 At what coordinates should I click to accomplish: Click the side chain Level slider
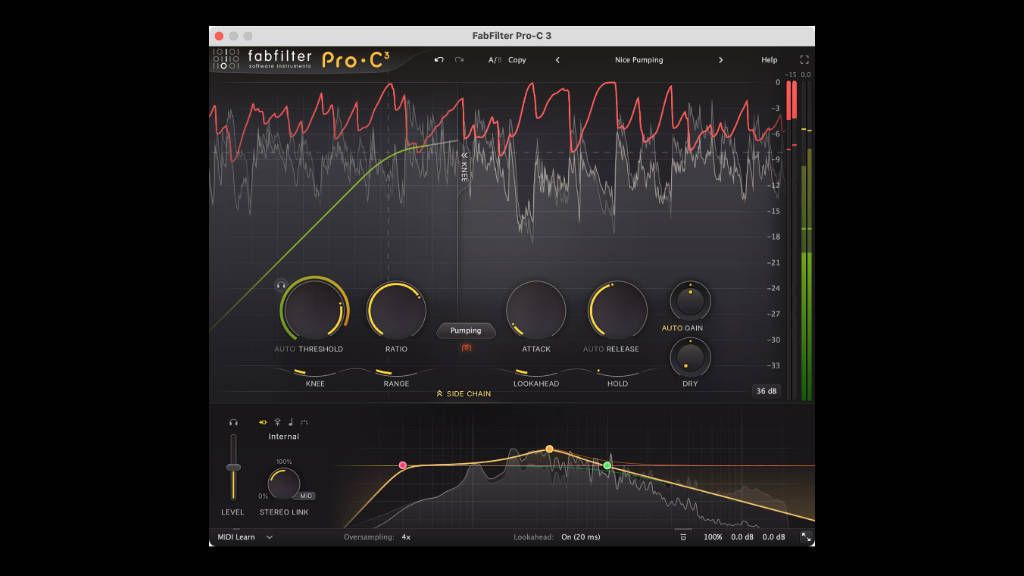tap(233, 467)
